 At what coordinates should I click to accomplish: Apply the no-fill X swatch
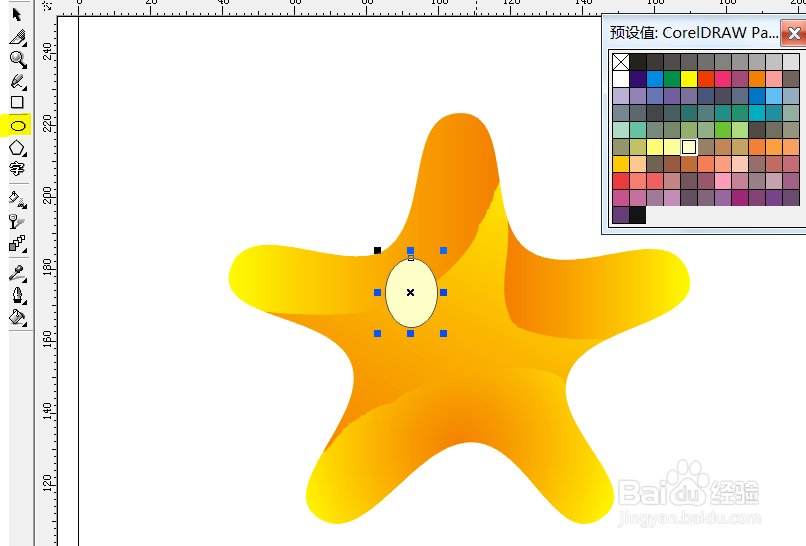(x=621, y=62)
